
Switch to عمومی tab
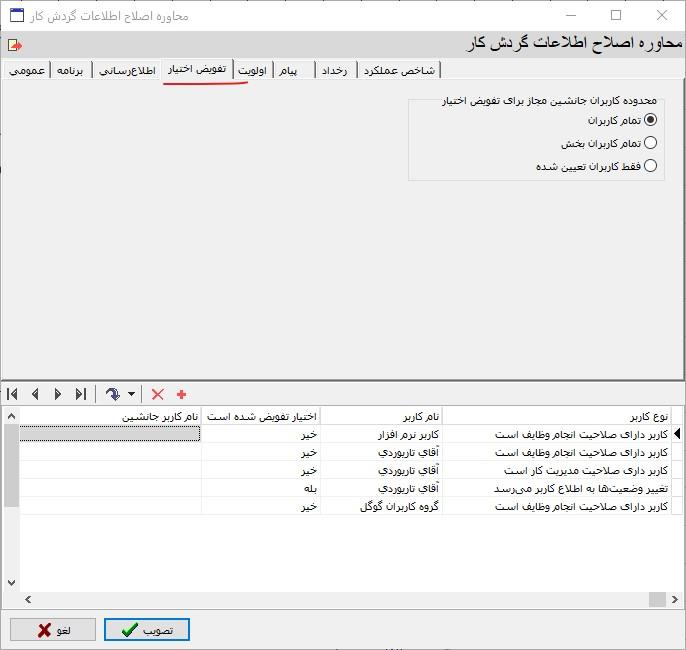coord(27,70)
